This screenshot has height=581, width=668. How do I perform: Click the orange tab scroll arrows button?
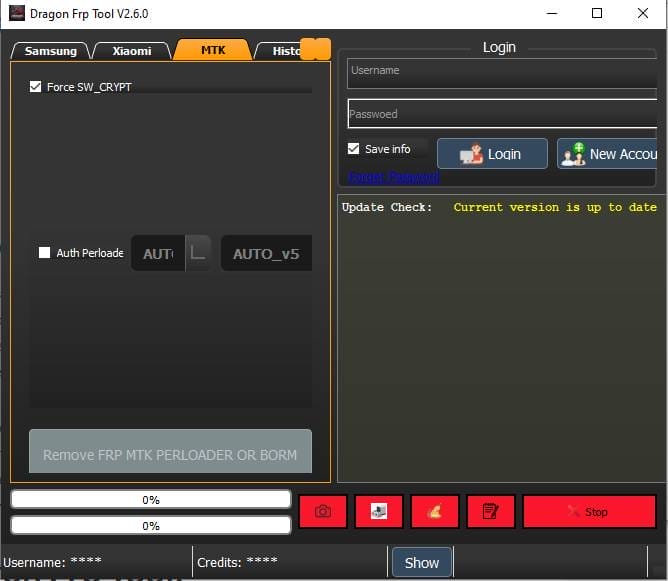click(x=315, y=49)
